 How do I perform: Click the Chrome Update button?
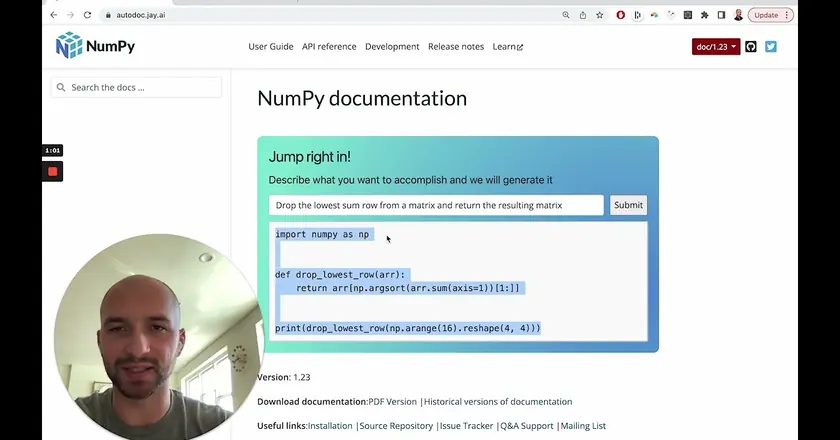(766, 15)
